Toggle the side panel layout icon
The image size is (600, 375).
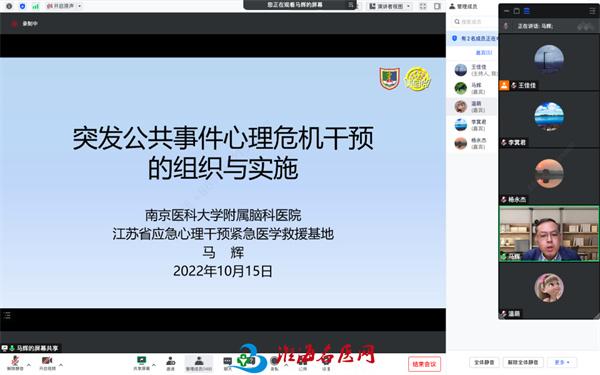(x=437, y=6)
